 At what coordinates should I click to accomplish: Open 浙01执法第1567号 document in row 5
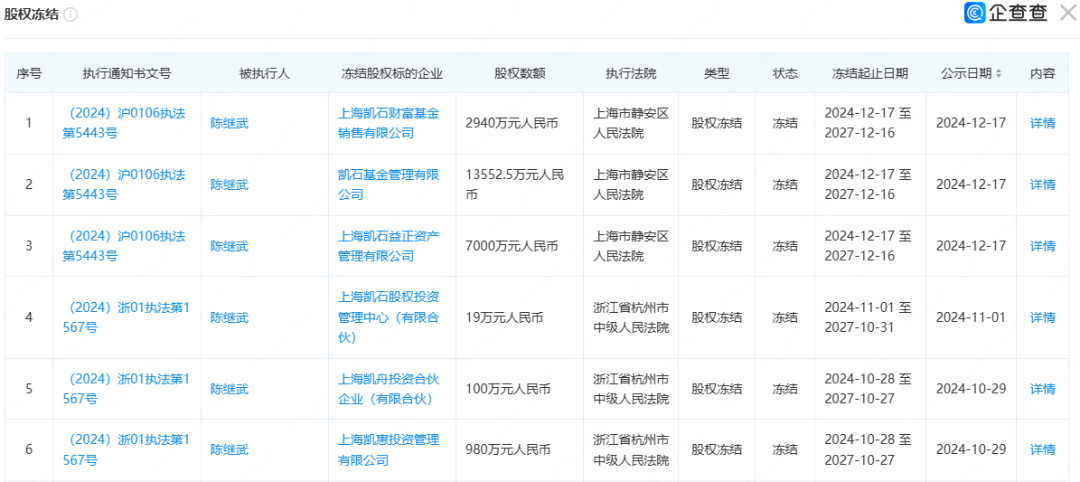coord(125,389)
